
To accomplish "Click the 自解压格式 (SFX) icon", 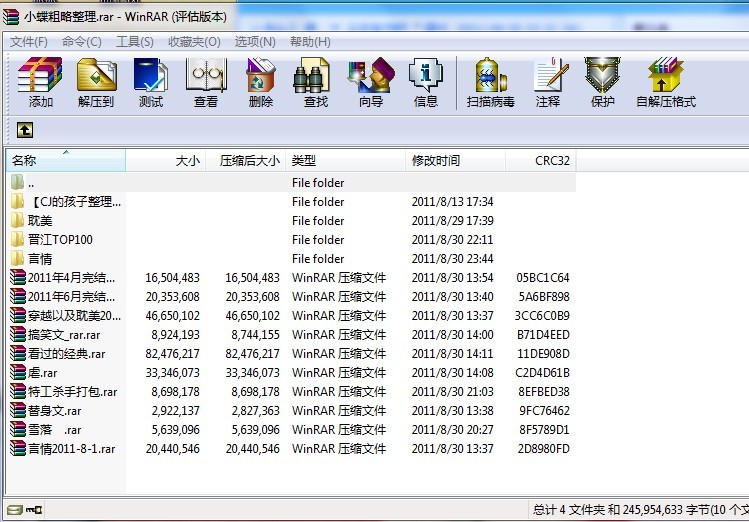I will pos(666,81).
